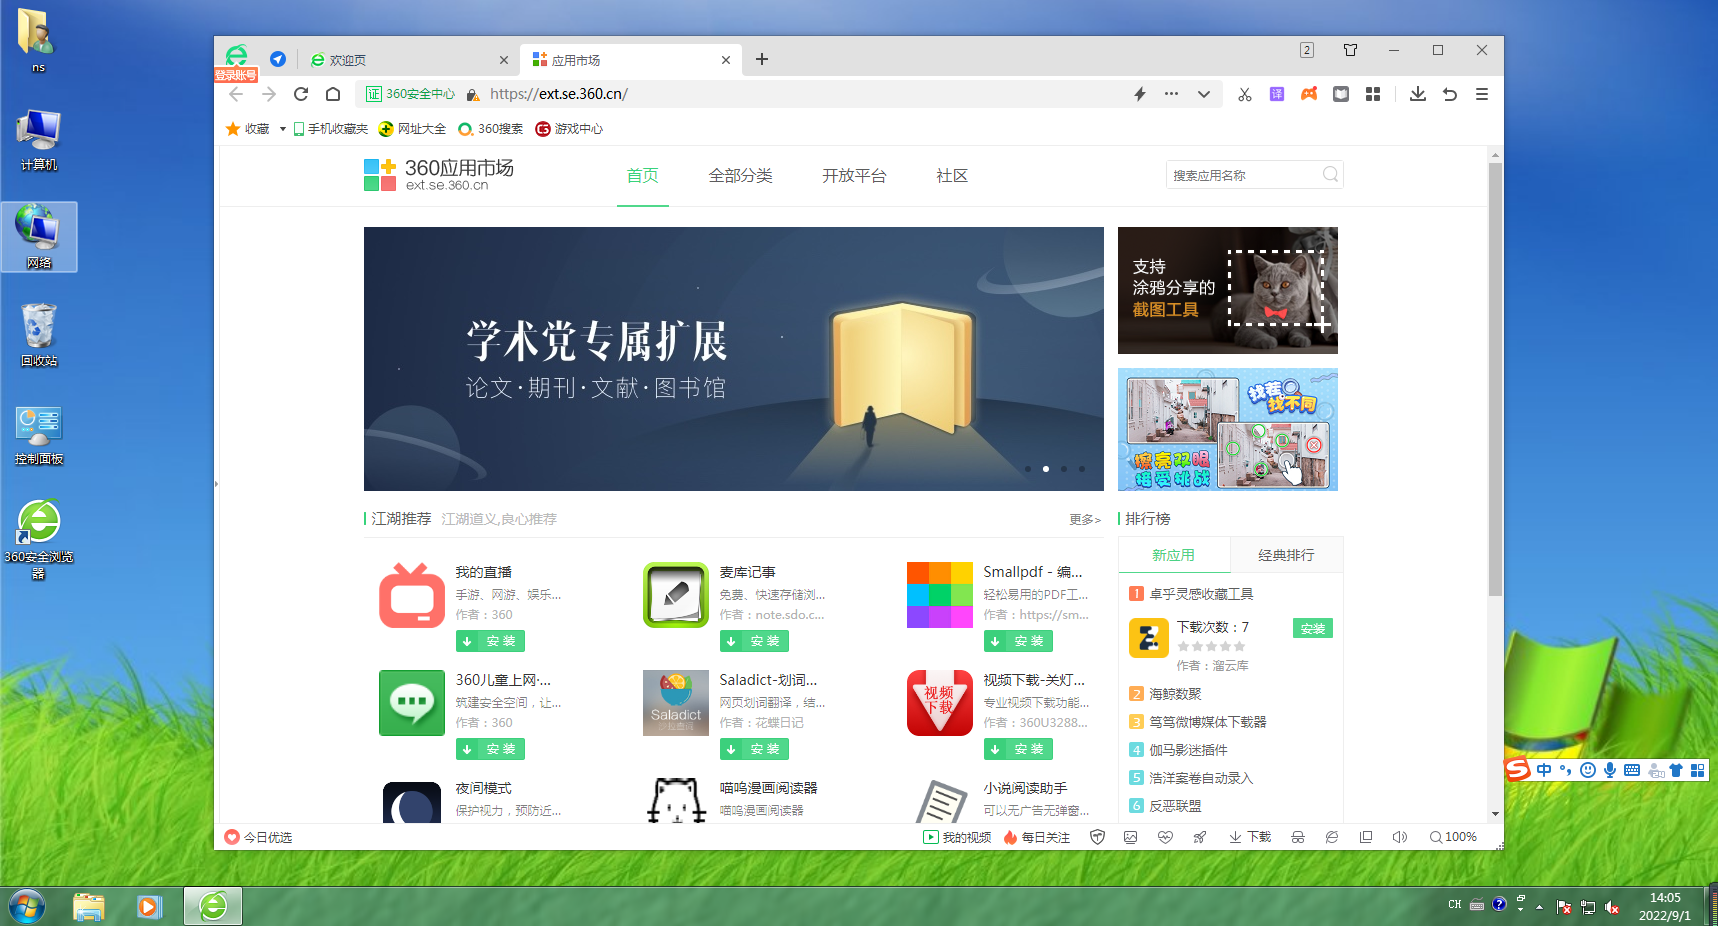Open 伽马影迷插件 ranking entry
This screenshot has width=1718, height=926.
[x=1189, y=750]
